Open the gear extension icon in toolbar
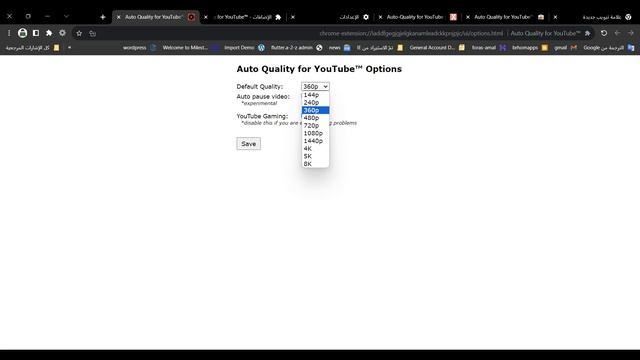This screenshot has width=640, height=360. [x=62, y=33]
